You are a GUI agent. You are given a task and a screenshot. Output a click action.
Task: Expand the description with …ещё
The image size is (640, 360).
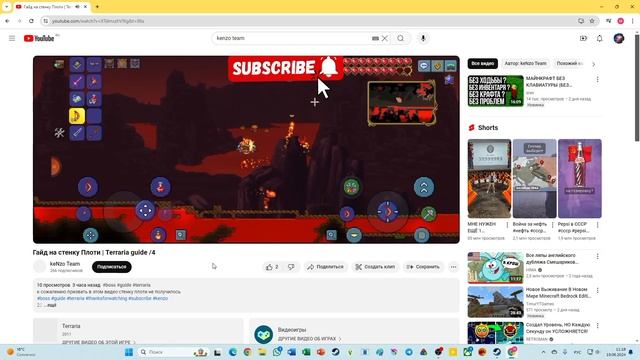[51, 305]
